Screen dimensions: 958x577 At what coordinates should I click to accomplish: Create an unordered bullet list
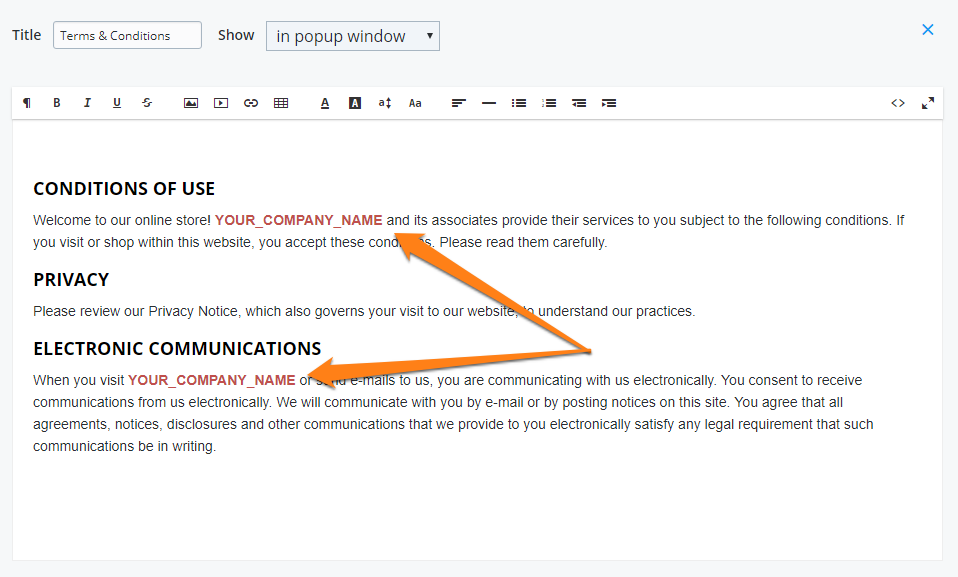click(x=519, y=102)
